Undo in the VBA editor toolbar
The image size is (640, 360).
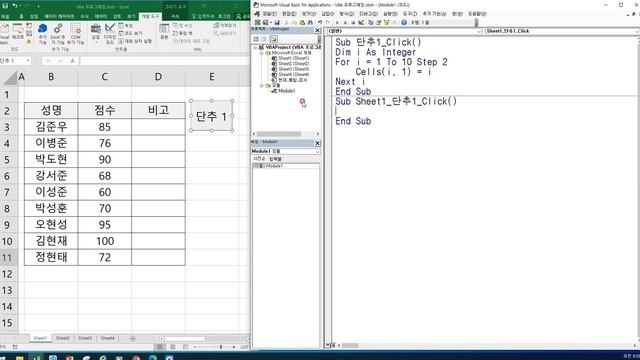(x=320, y=22)
